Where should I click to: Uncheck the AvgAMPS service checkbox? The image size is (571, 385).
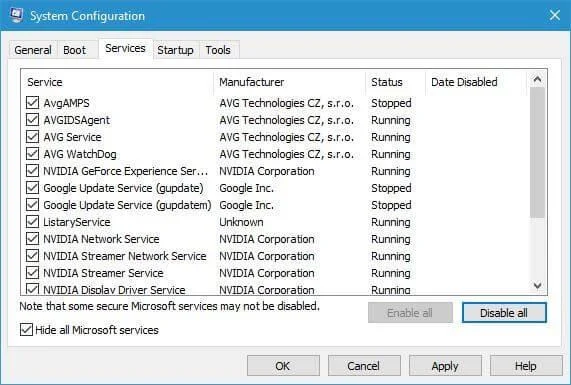[32, 103]
